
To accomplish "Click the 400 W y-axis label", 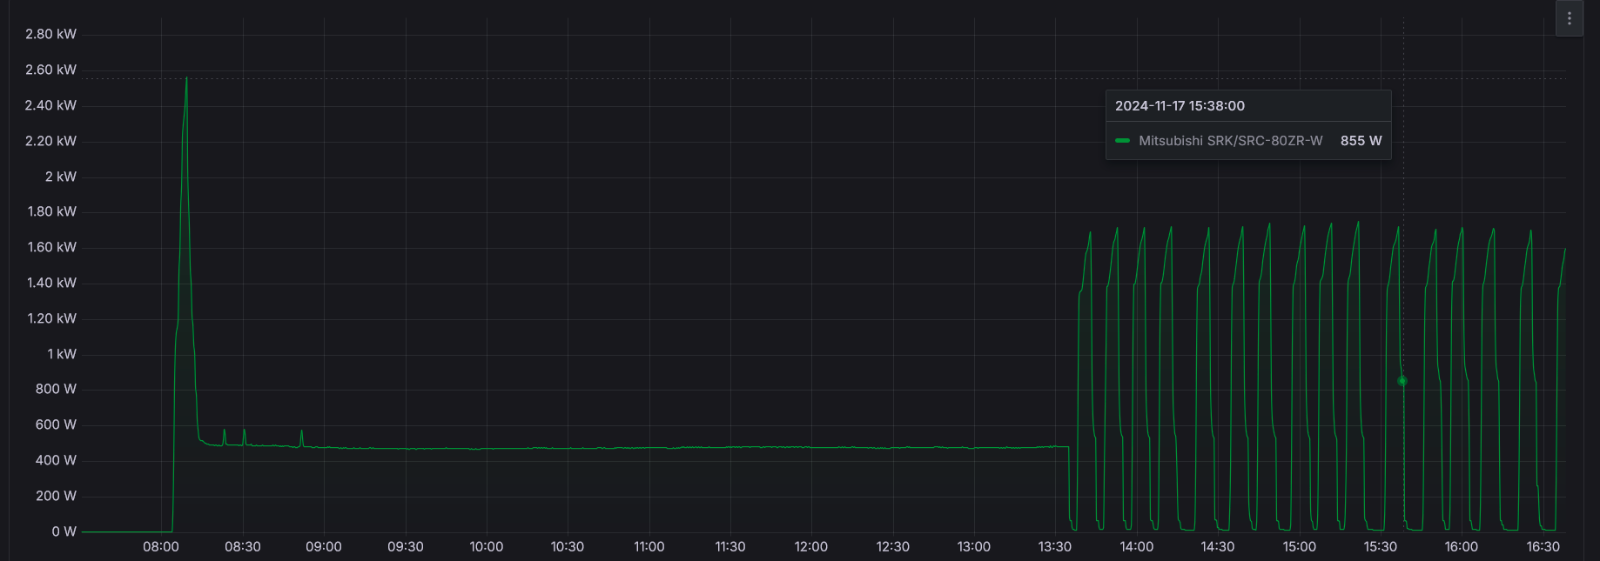I will [x=56, y=460].
